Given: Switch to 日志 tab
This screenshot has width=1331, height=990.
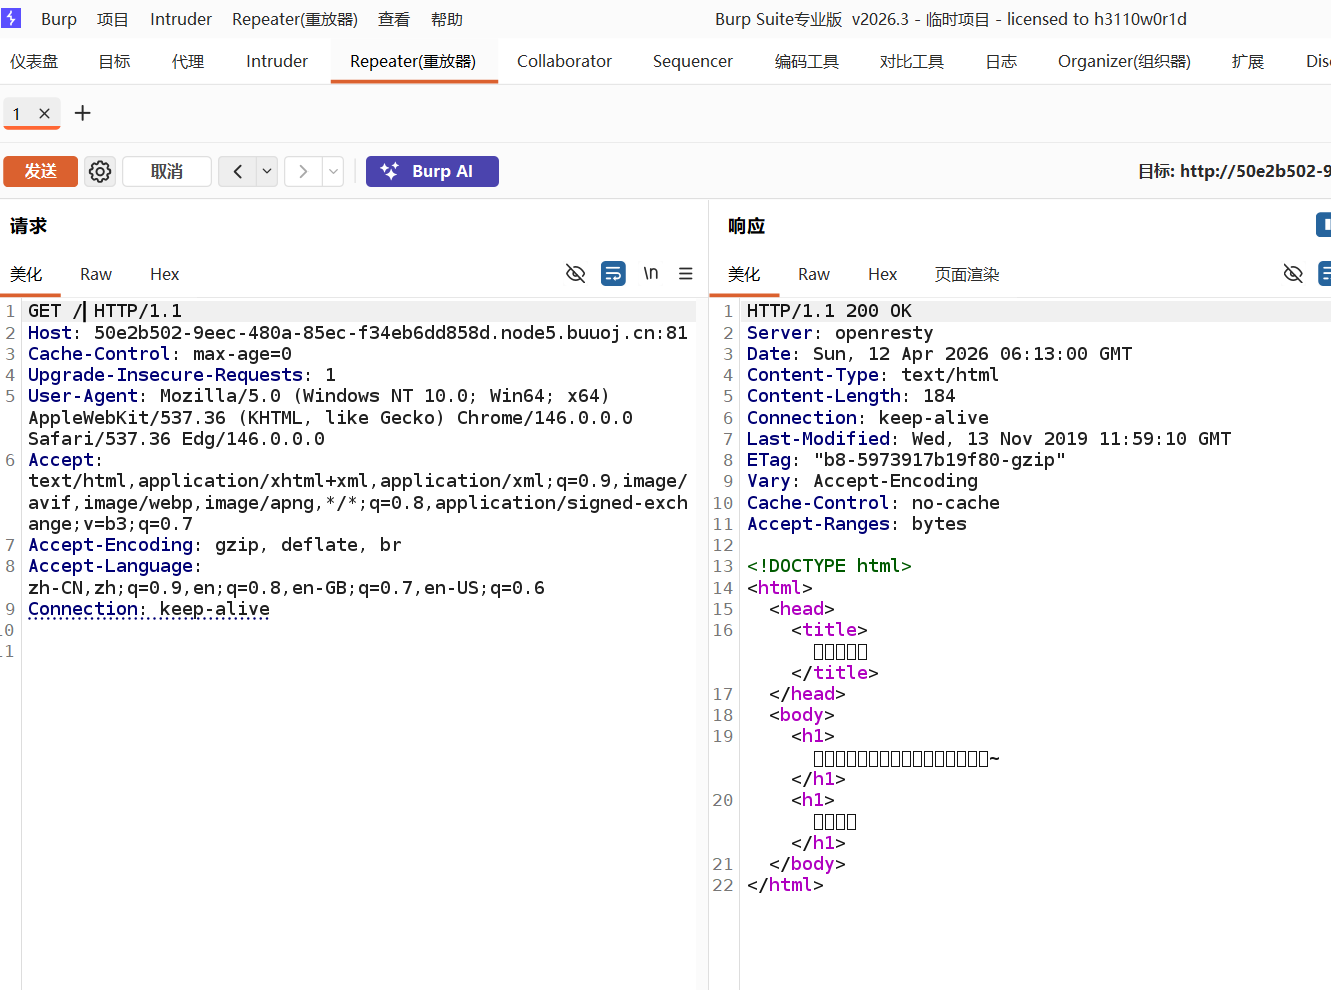Looking at the screenshot, I should coord(1001,61).
